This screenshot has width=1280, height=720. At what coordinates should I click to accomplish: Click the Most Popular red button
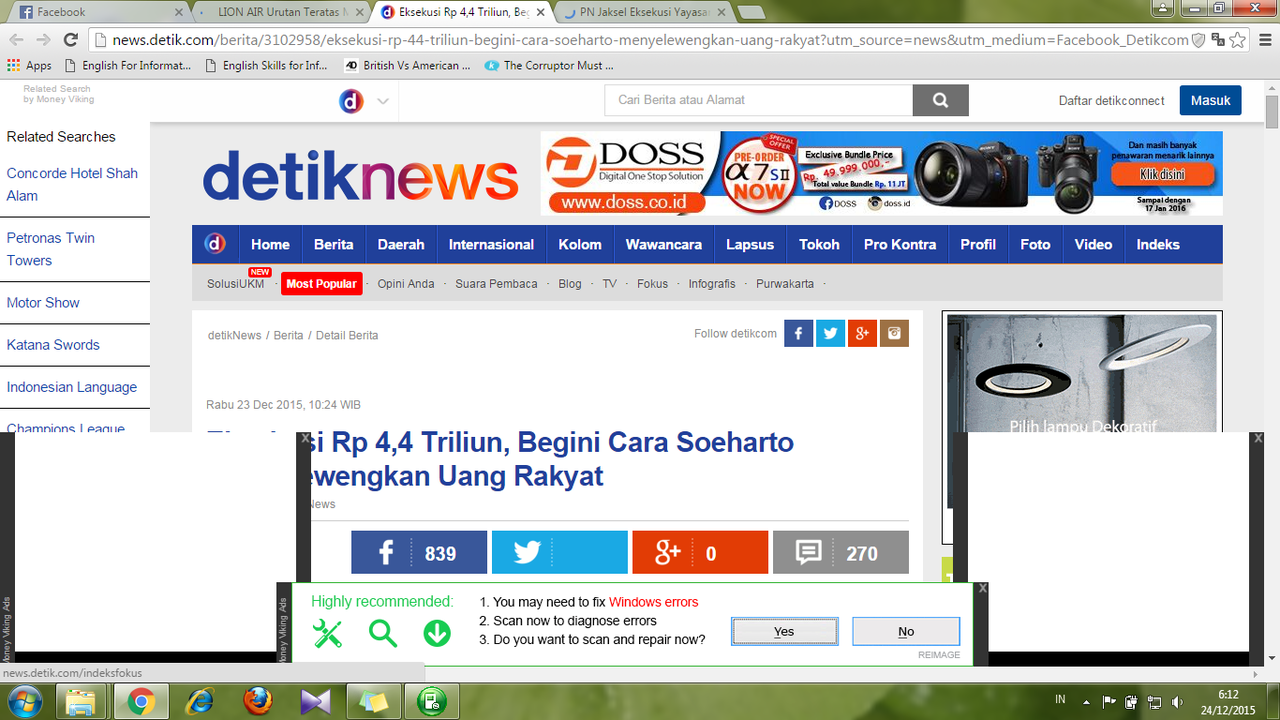pos(321,284)
